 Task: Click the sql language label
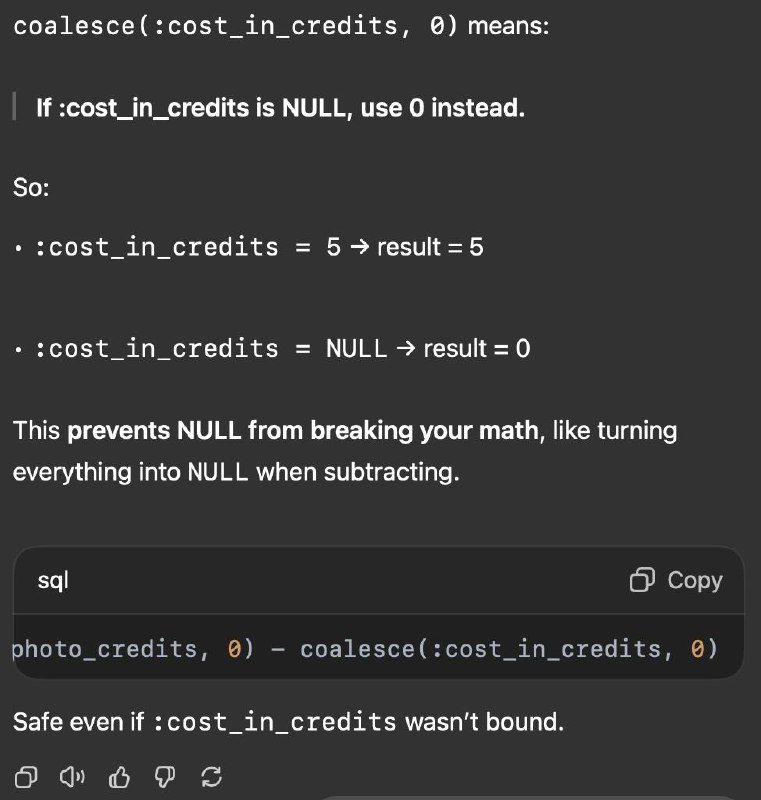tap(53, 581)
